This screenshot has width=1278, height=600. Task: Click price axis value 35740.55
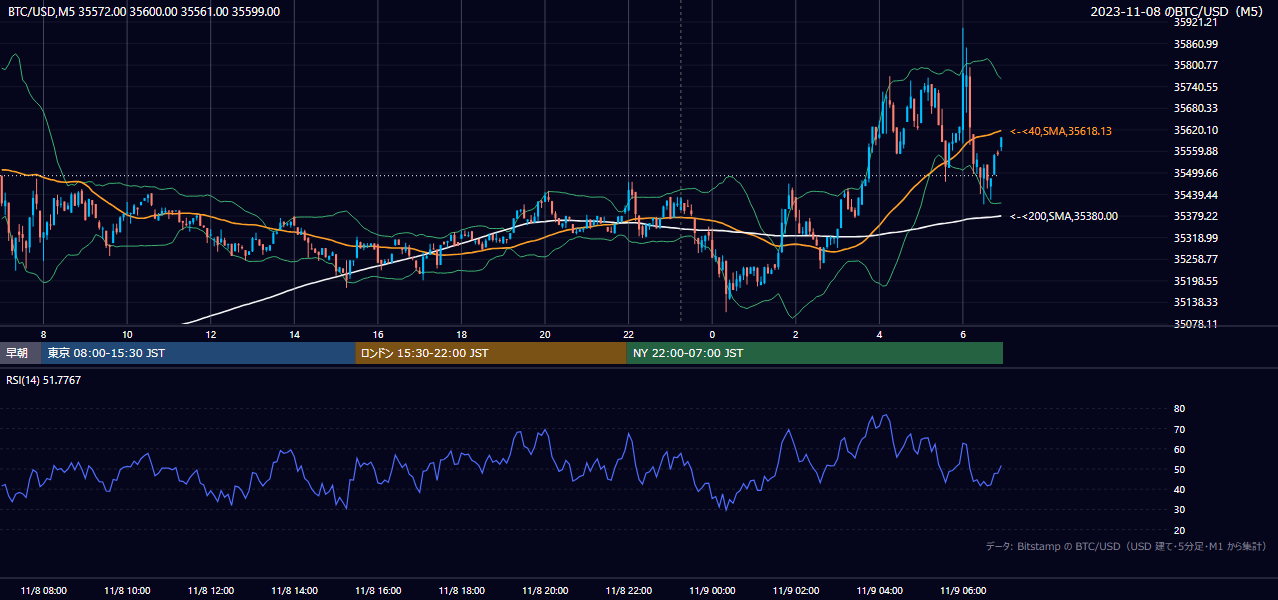1195,87
